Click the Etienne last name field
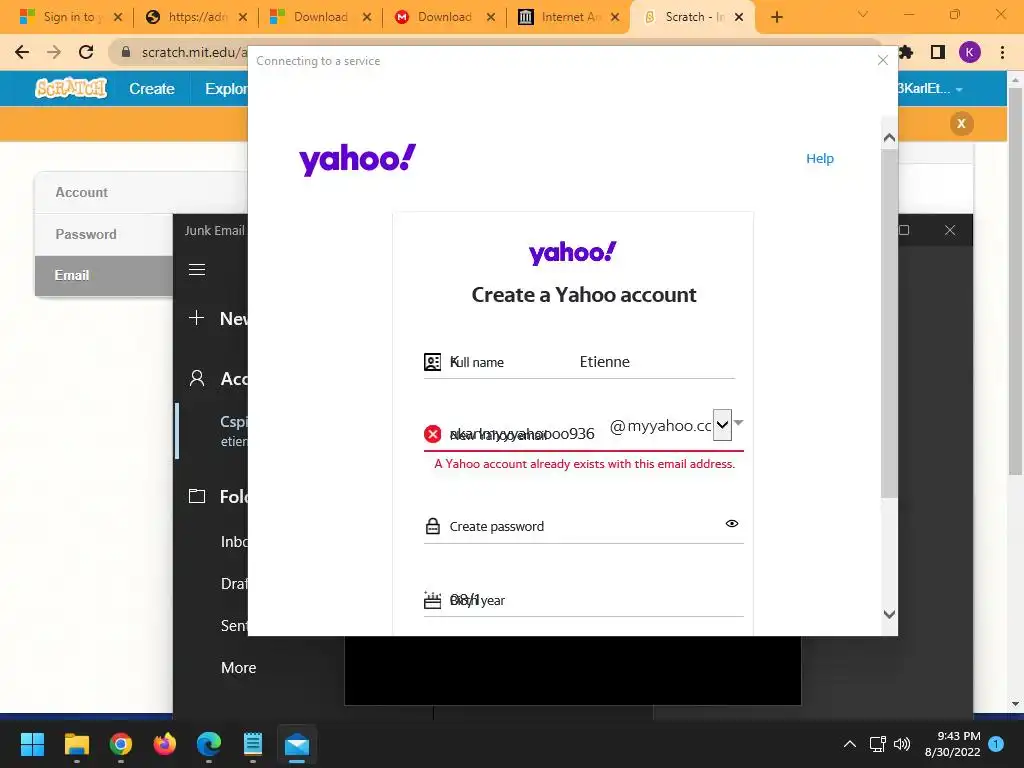 656,362
